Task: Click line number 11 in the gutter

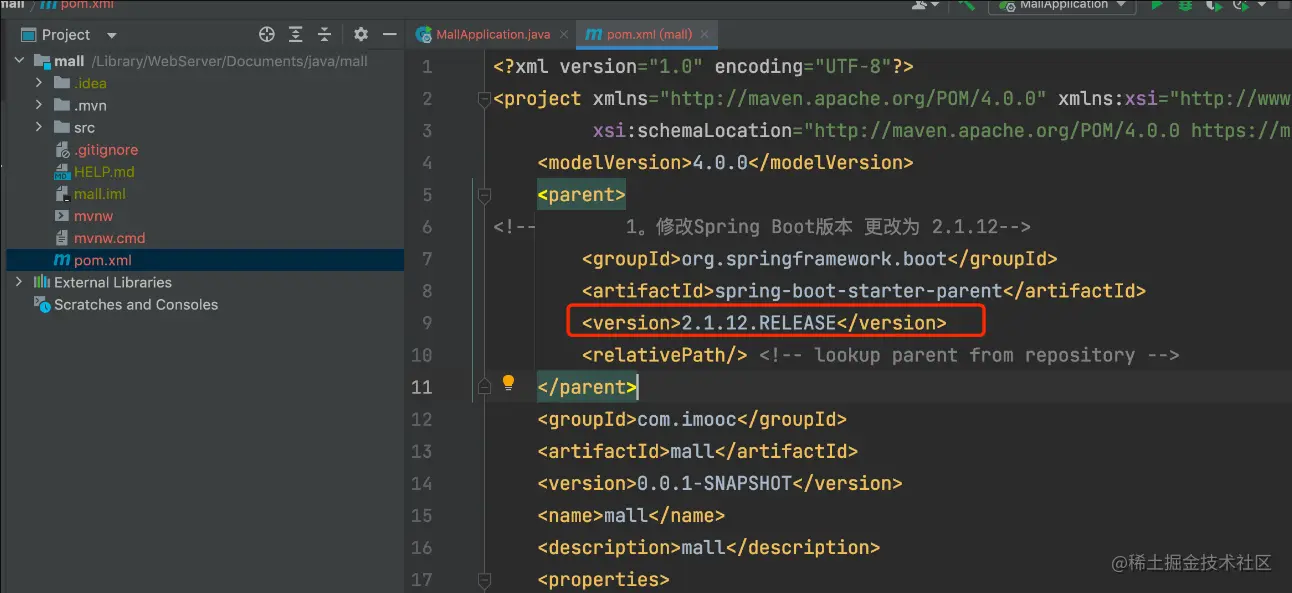Action: (422, 386)
